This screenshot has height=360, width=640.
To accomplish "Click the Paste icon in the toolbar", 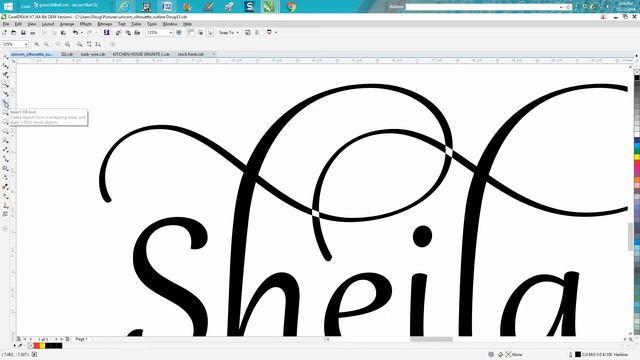I will point(63,32).
